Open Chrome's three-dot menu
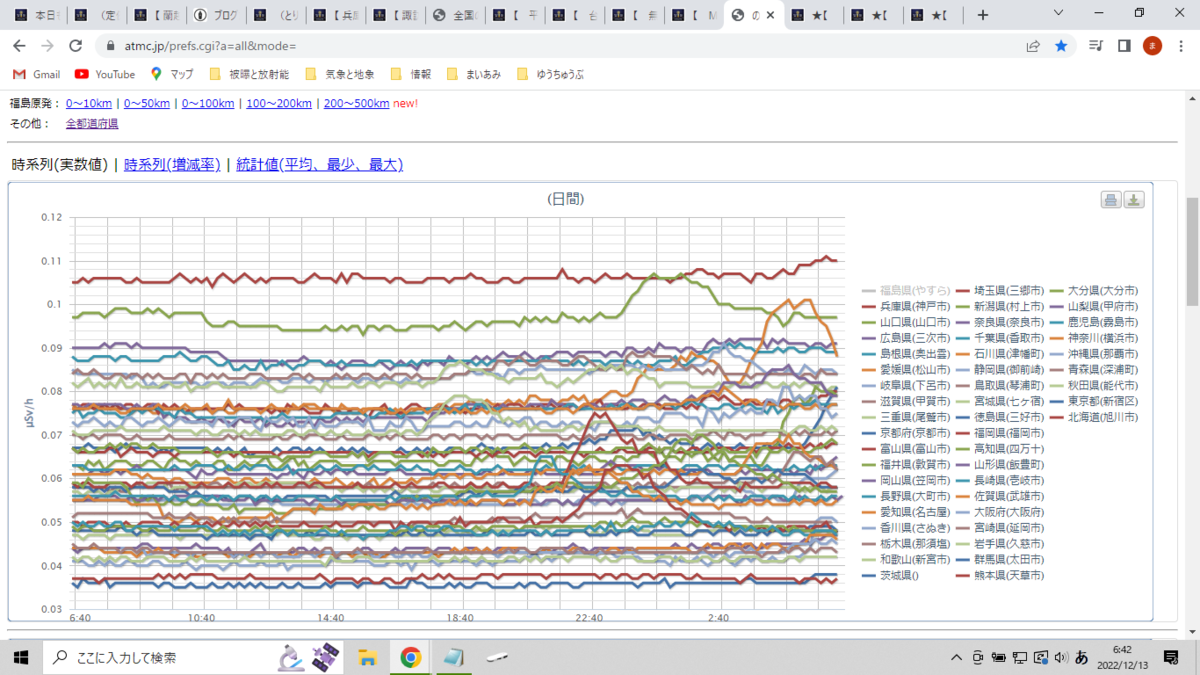 click(1180, 46)
